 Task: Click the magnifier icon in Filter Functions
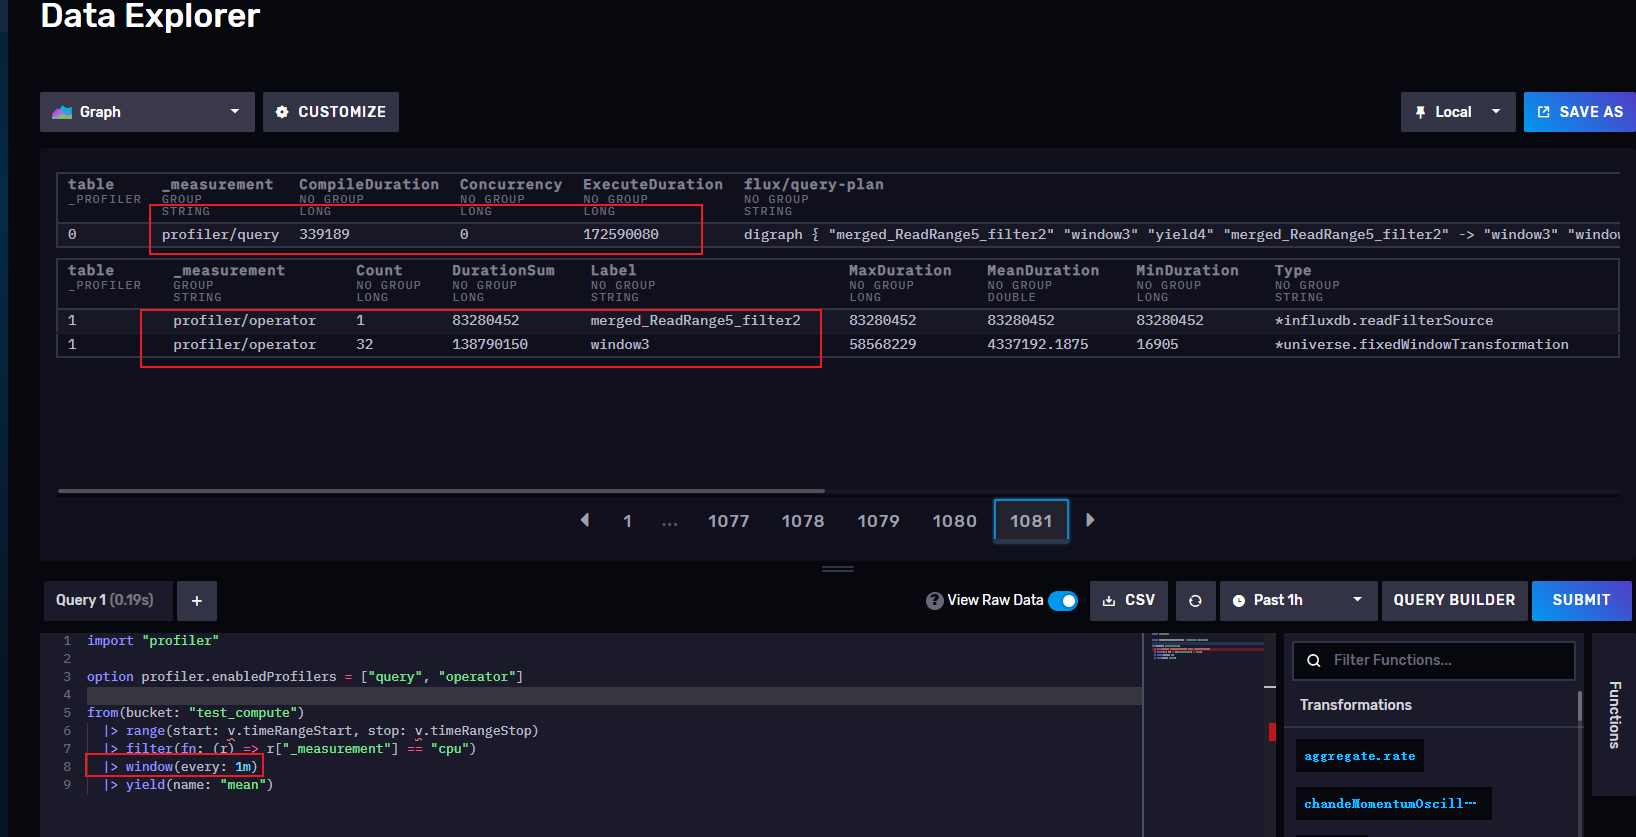coord(1314,660)
